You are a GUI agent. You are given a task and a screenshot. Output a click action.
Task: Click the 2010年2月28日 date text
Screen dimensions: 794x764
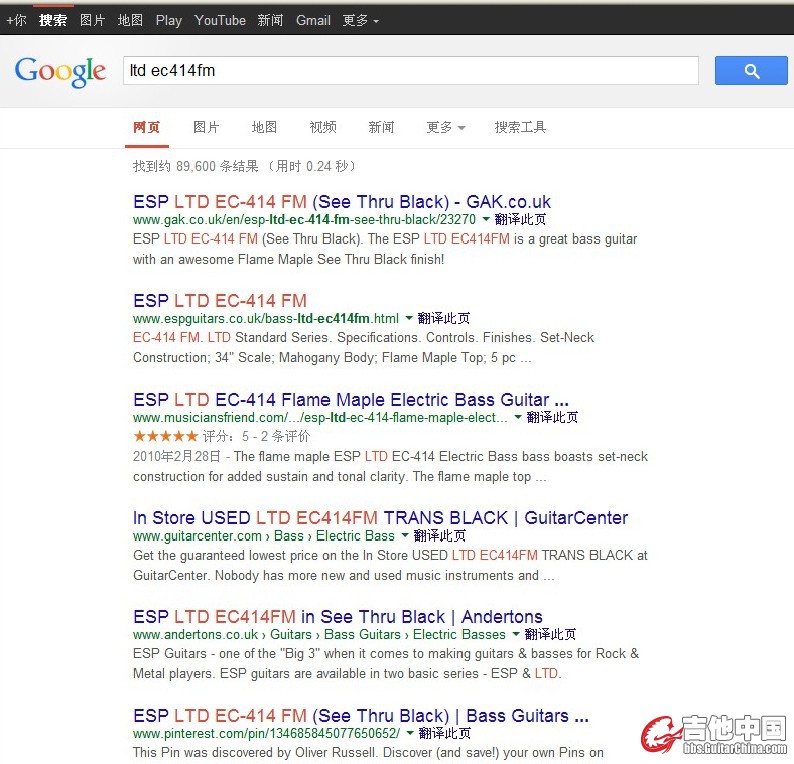(x=177, y=456)
